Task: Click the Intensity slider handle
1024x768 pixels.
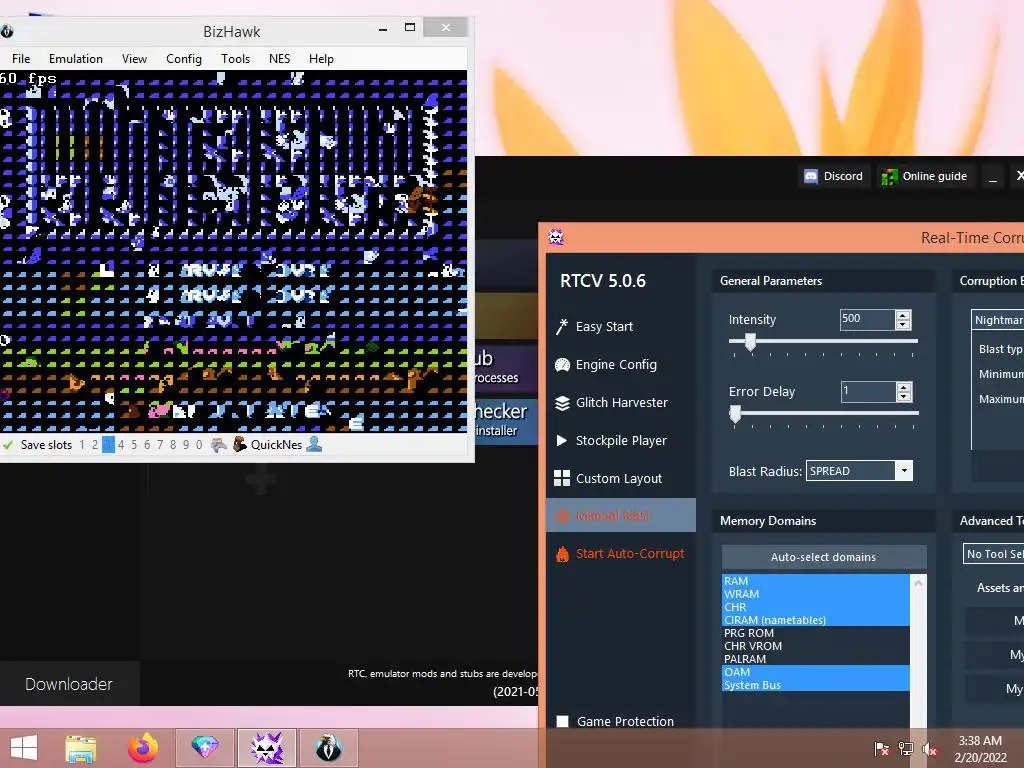Action: [x=750, y=342]
